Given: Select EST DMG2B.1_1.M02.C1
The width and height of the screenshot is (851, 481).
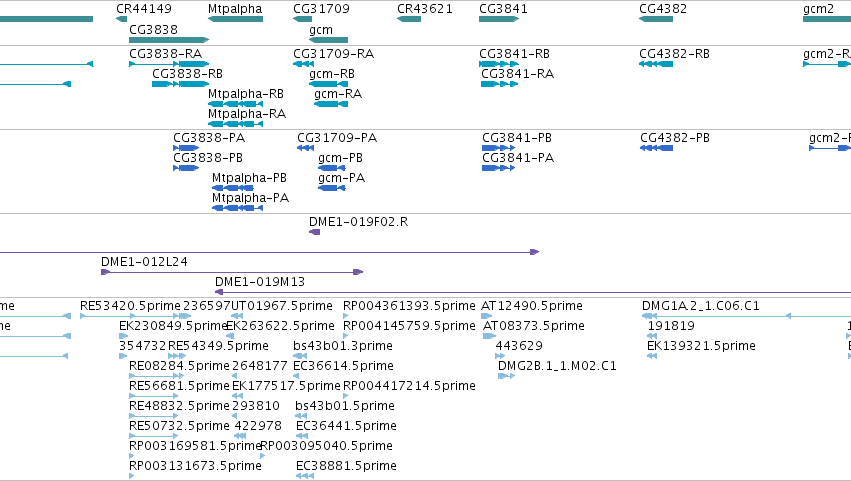Looking at the screenshot, I should pos(557,366).
